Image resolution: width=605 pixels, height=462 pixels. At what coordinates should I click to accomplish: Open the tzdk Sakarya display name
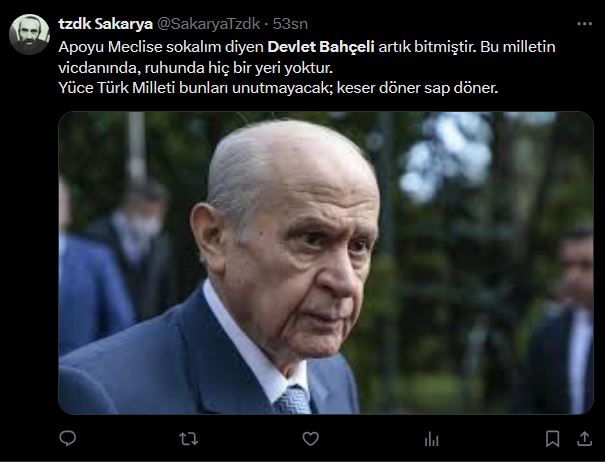(105, 24)
